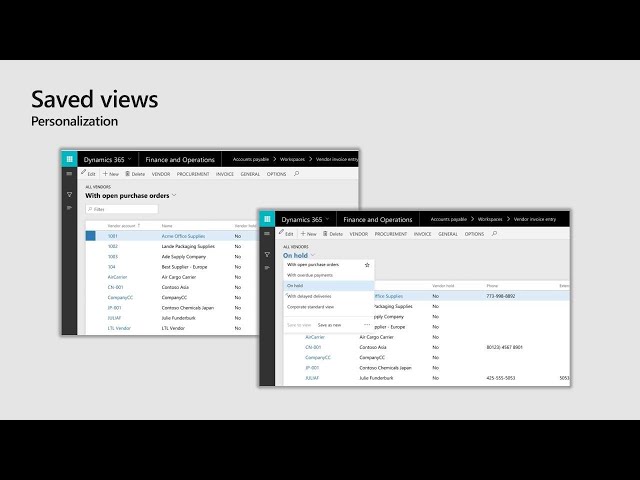Select With overdue payments view

tap(310, 275)
